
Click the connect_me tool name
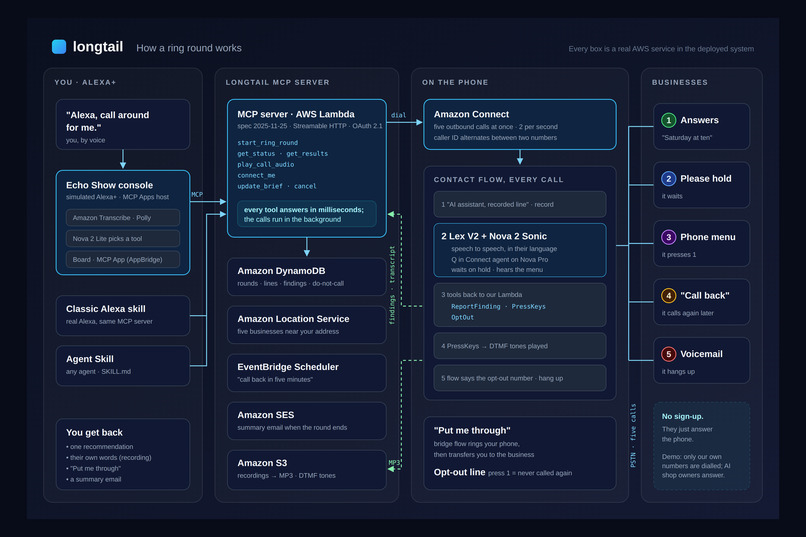click(x=256, y=175)
